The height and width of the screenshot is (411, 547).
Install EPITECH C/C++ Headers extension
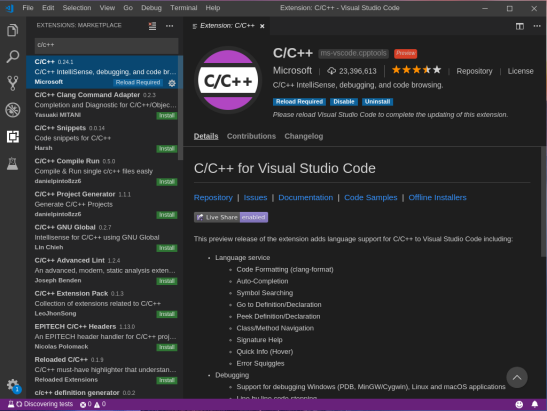point(167,347)
